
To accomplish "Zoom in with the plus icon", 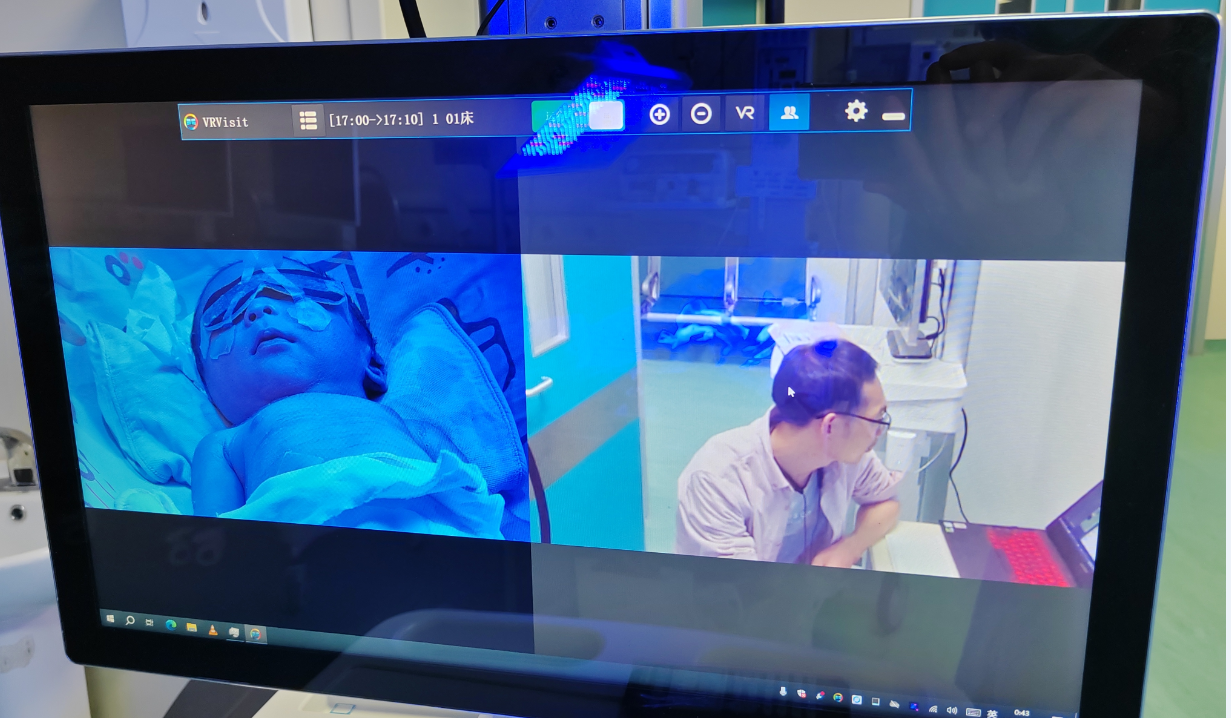I will point(661,114).
